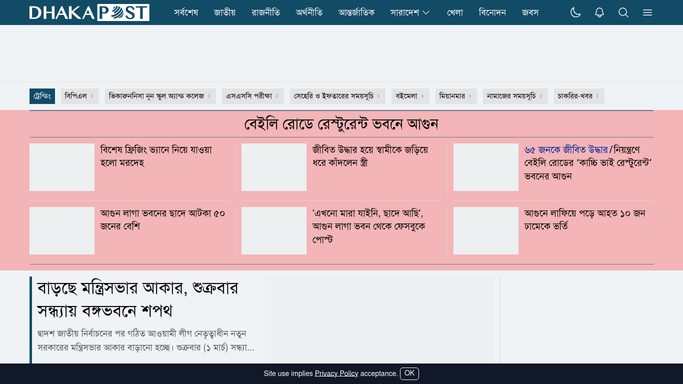
Task: Open the চাকরির-খবর trending tag
Action: pos(579,96)
